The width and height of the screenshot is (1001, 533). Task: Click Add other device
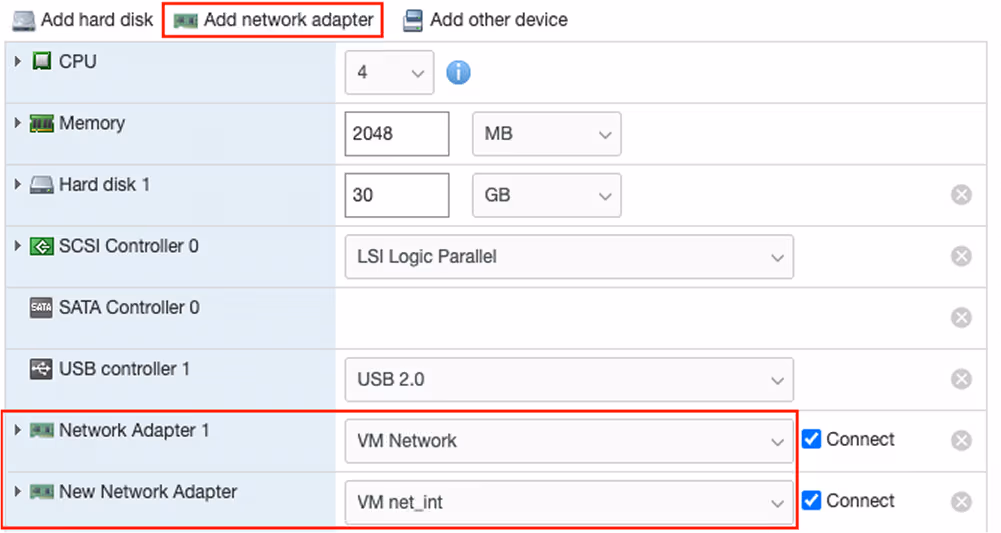(x=485, y=20)
